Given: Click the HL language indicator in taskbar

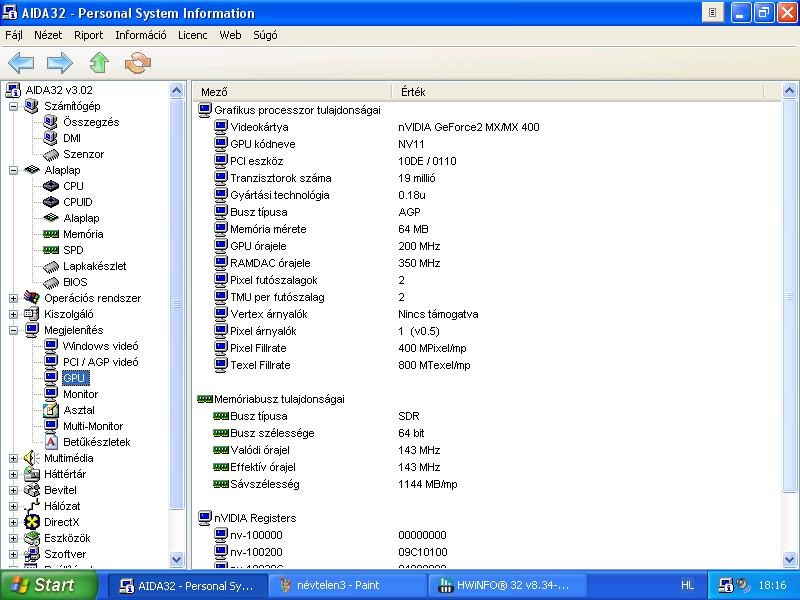Looking at the screenshot, I should 687,585.
